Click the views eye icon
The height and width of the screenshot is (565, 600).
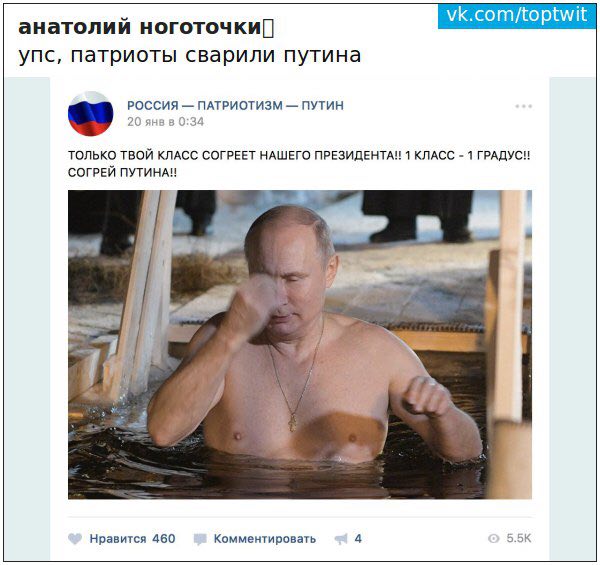click(494, 538)
